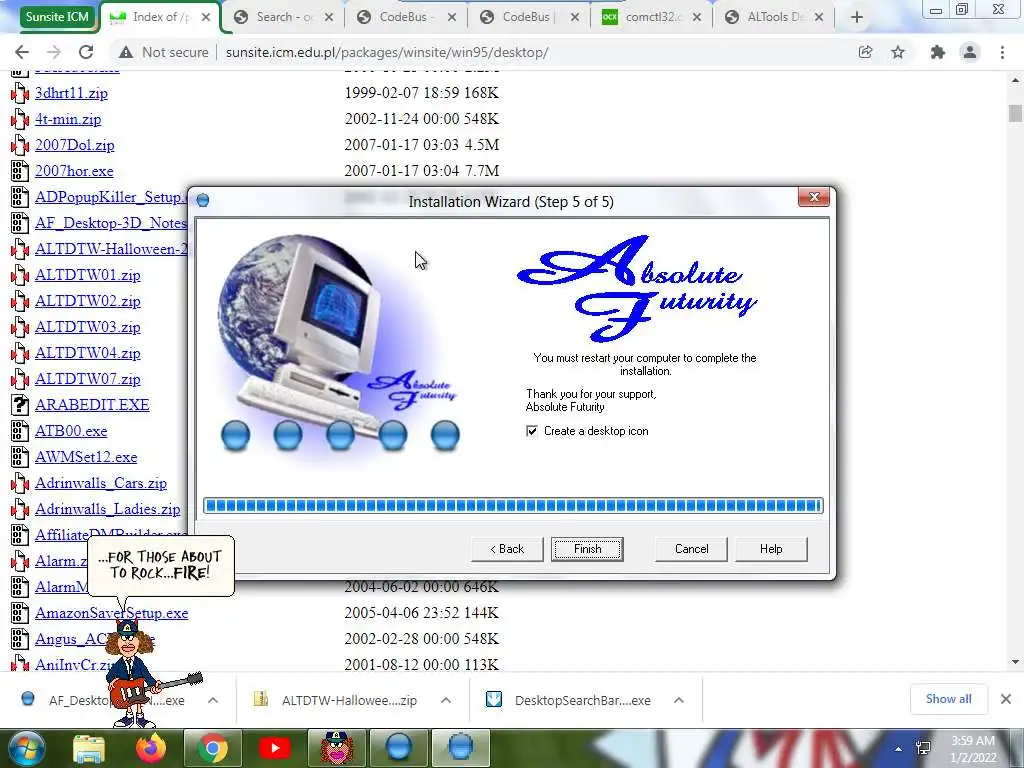1024x768 pixels.
Task: Open ALTDTW04.zip link
Action: click(x=88, y=353)
